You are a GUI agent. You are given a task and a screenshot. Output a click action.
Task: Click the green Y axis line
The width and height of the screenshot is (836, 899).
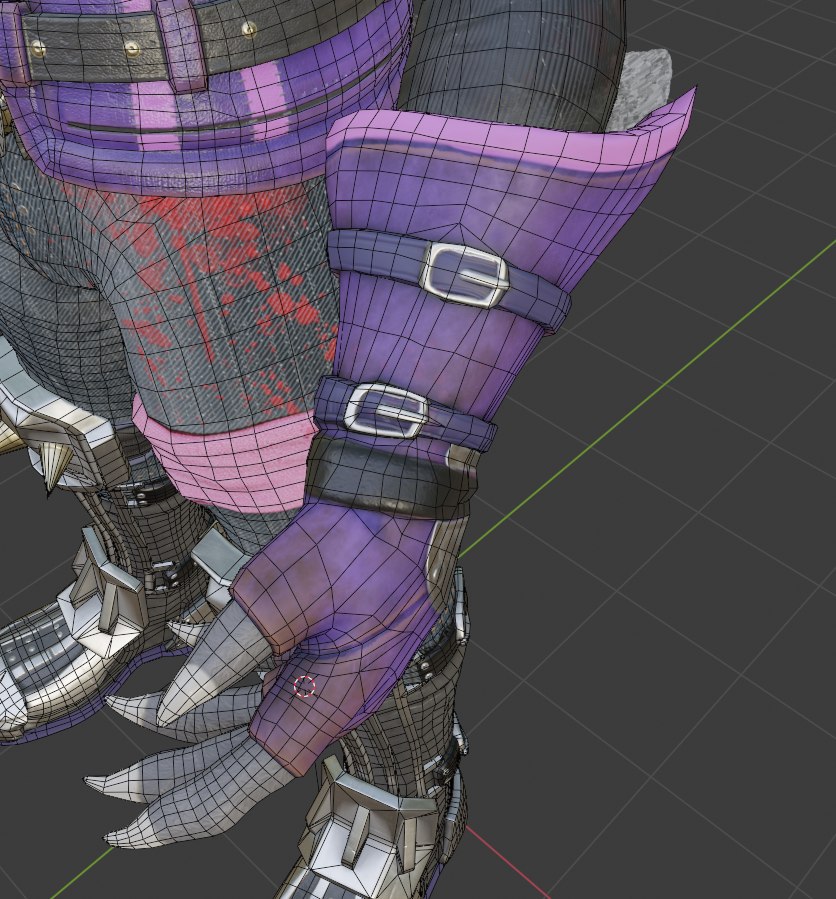tap(648, 400)
